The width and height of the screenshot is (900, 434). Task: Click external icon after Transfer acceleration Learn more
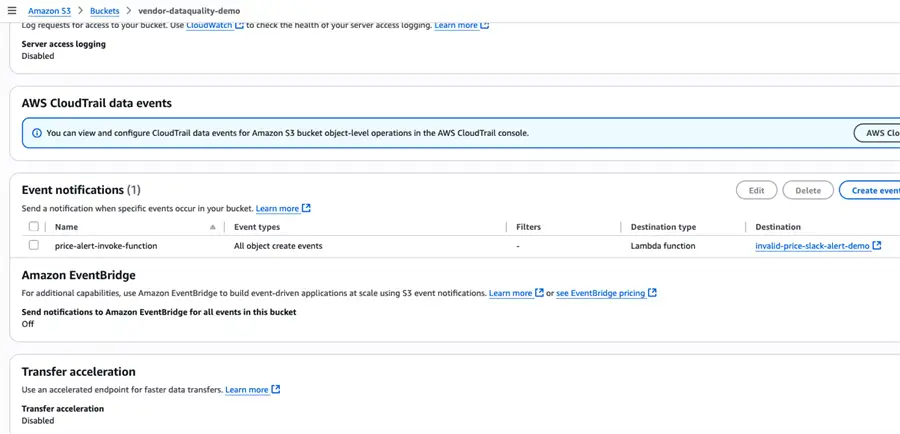click(276, 389)
